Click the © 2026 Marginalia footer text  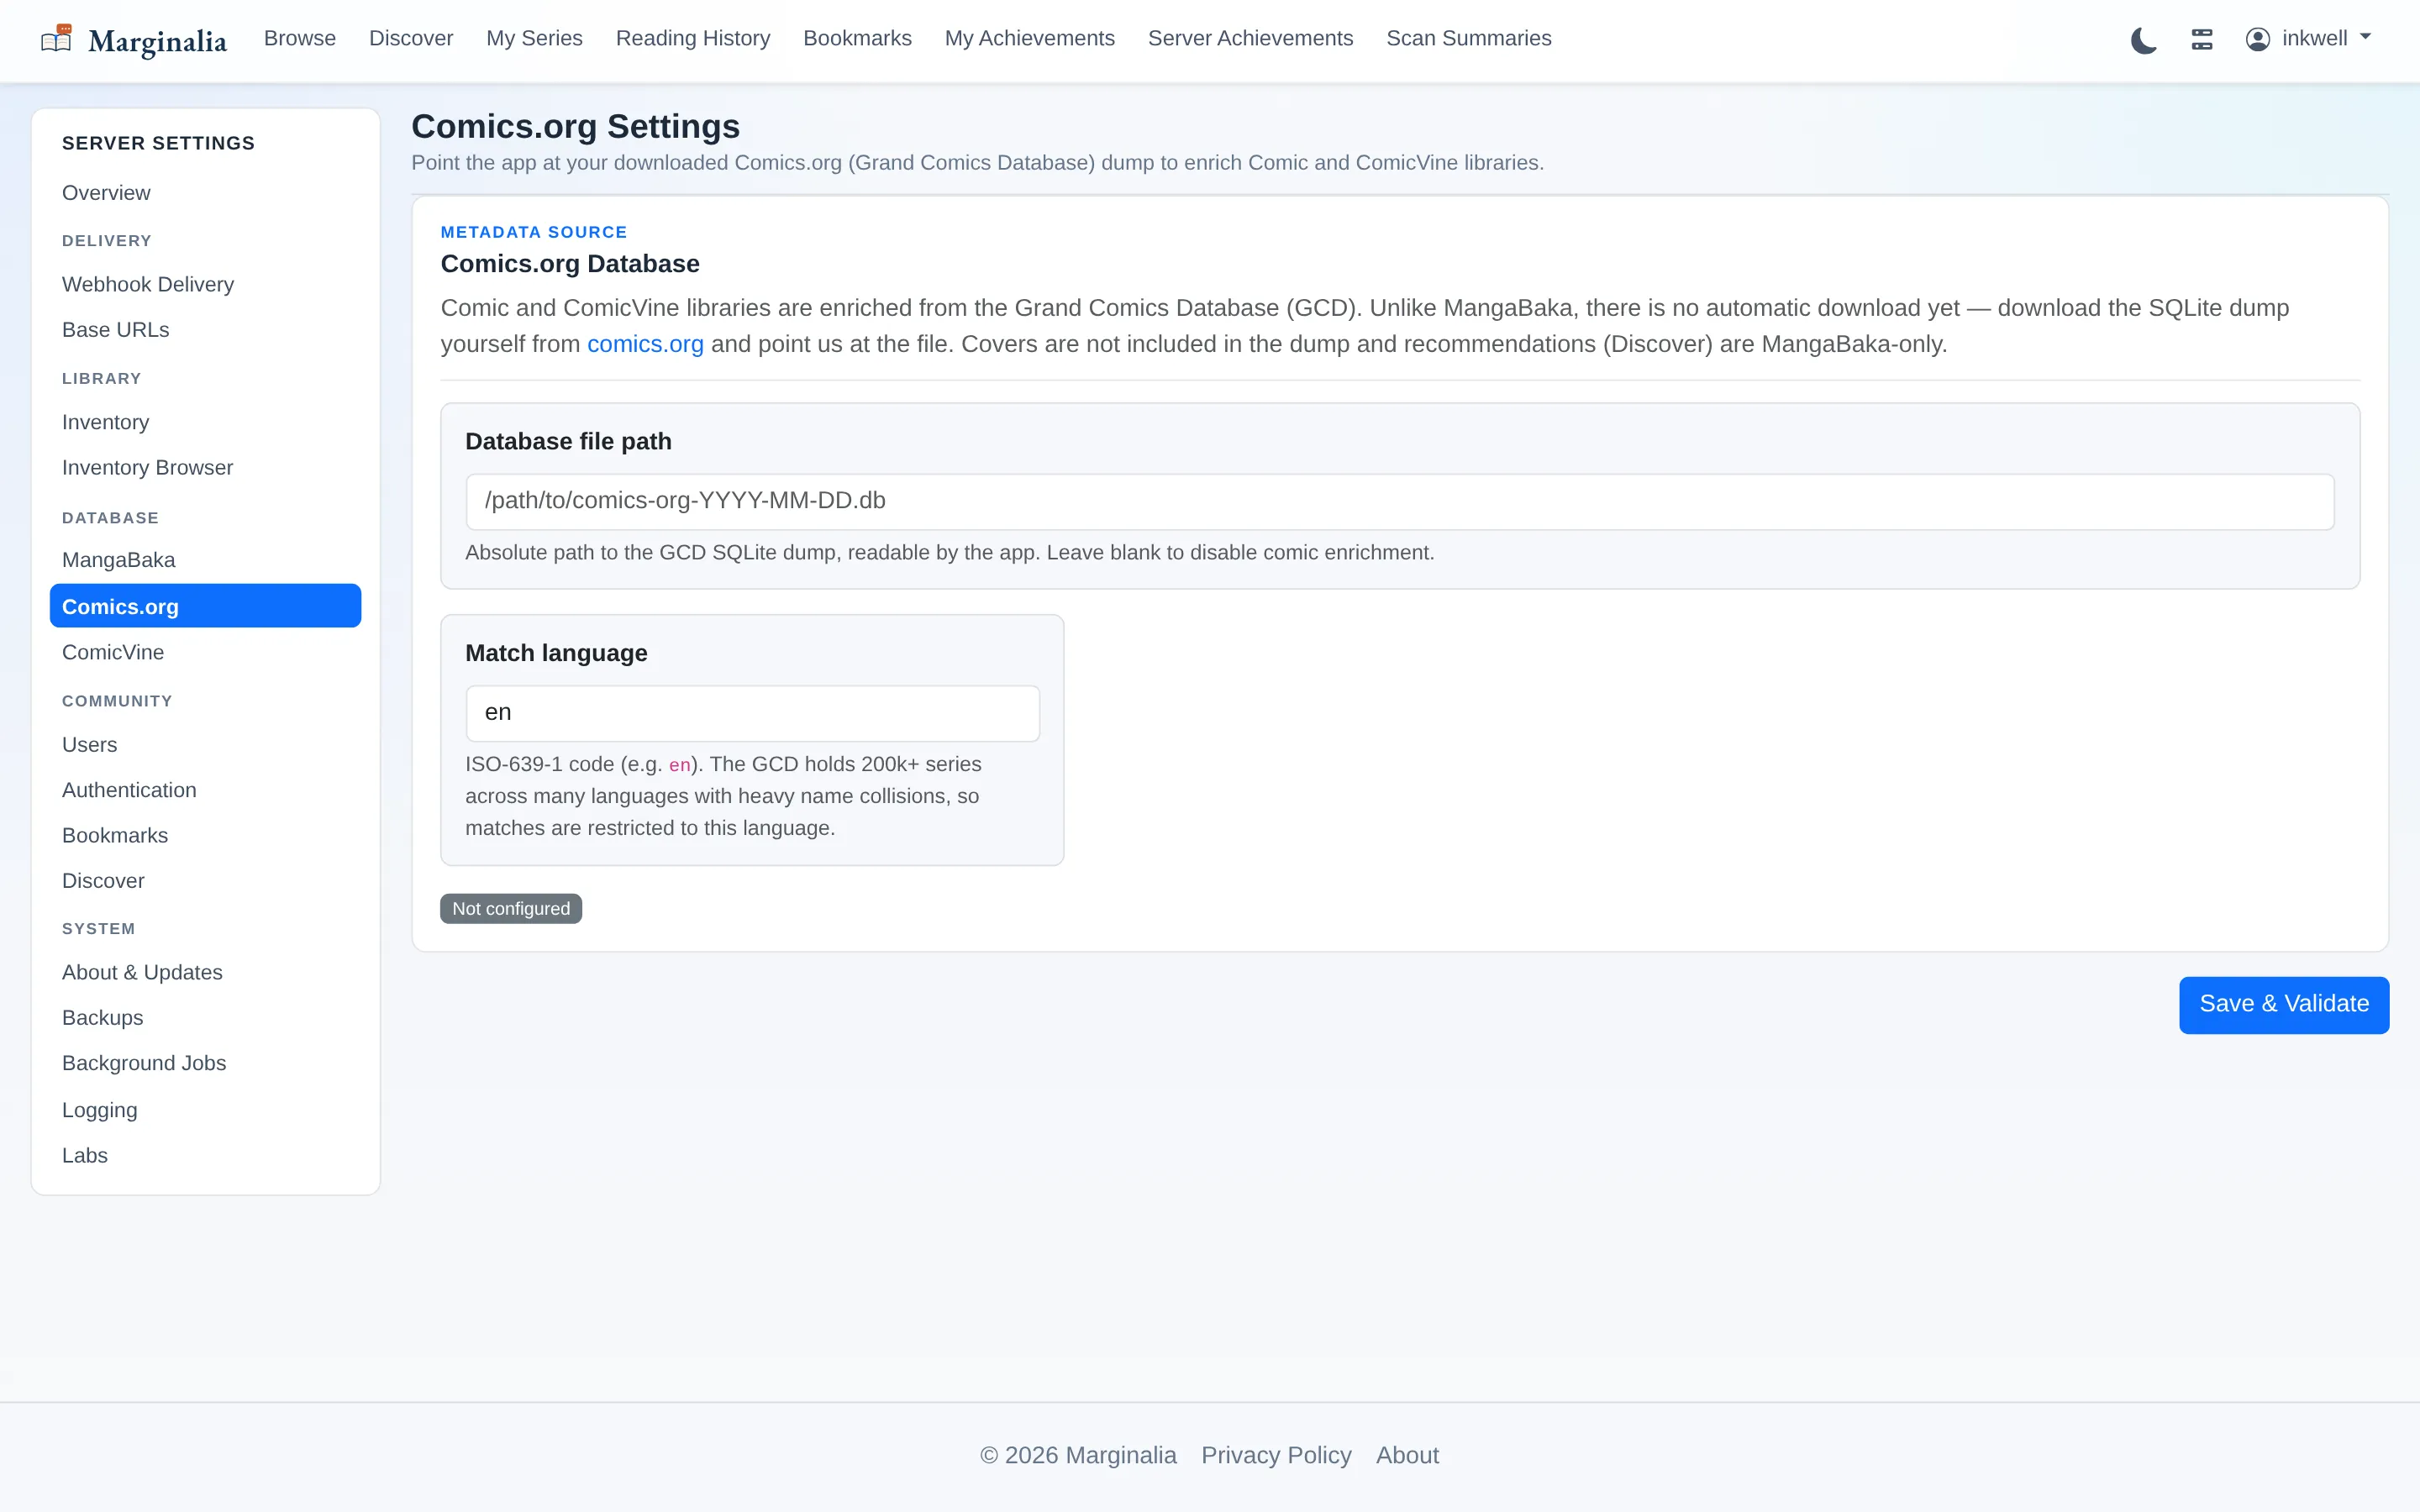click(x=1078, y=1456)
